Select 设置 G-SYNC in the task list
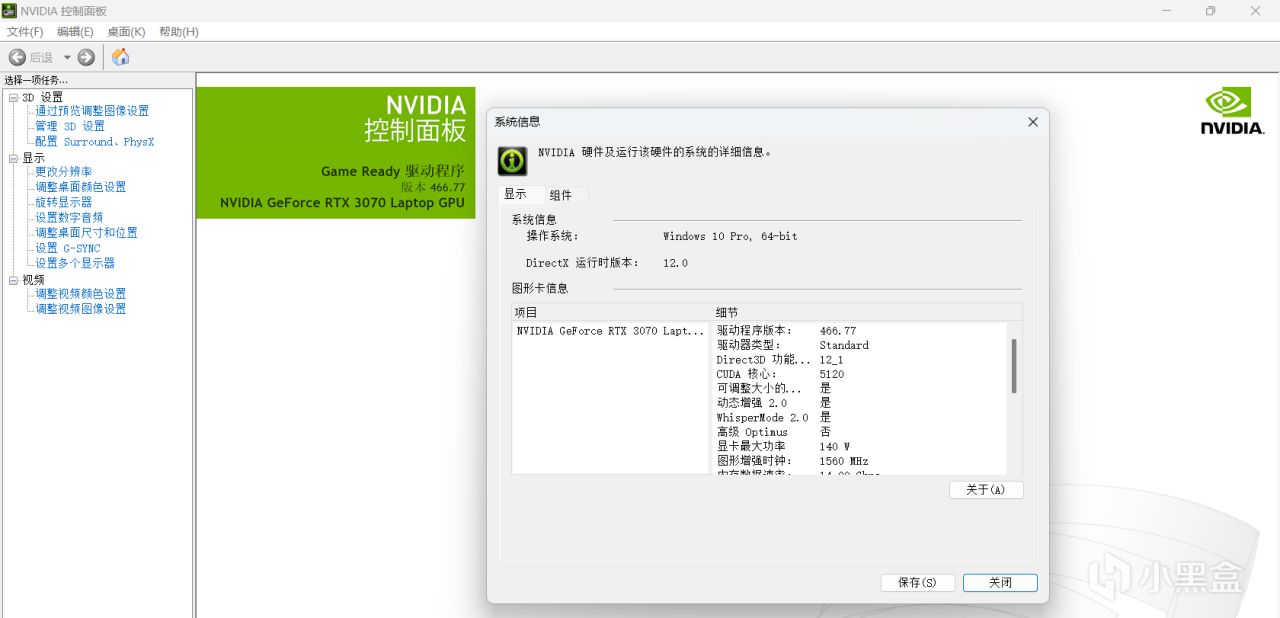The width and height of the screenshot is (1280, 618). (66, 247)
